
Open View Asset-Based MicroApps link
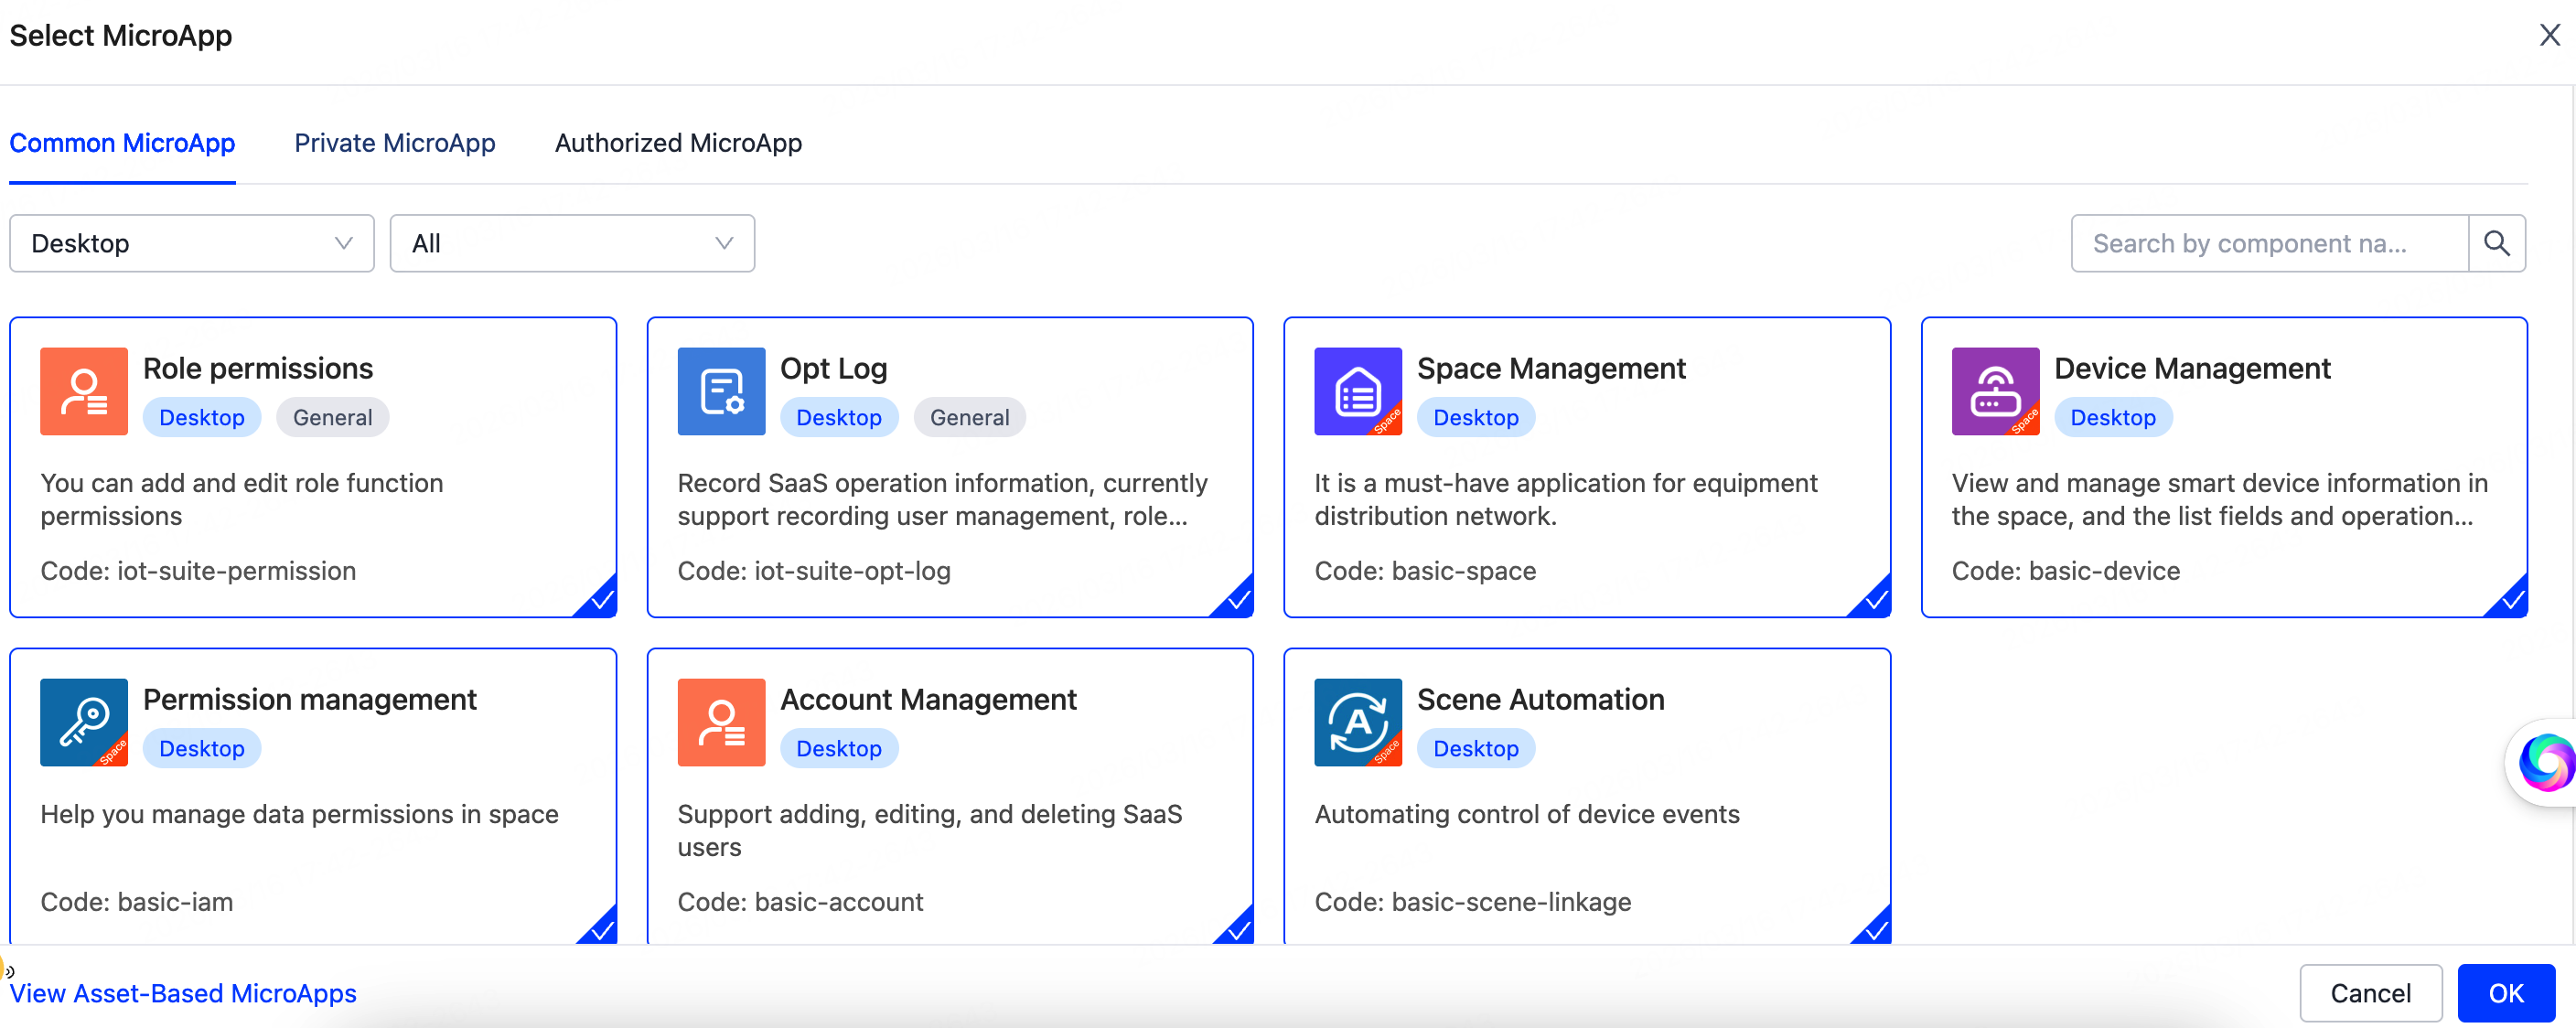[184, 993]
